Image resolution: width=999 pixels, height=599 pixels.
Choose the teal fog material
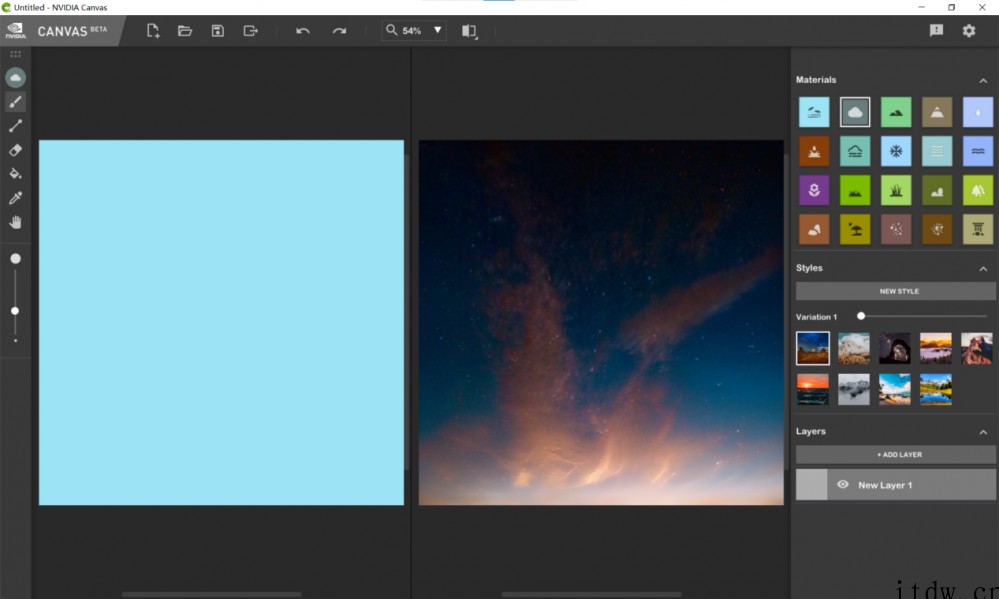point(855,152)
